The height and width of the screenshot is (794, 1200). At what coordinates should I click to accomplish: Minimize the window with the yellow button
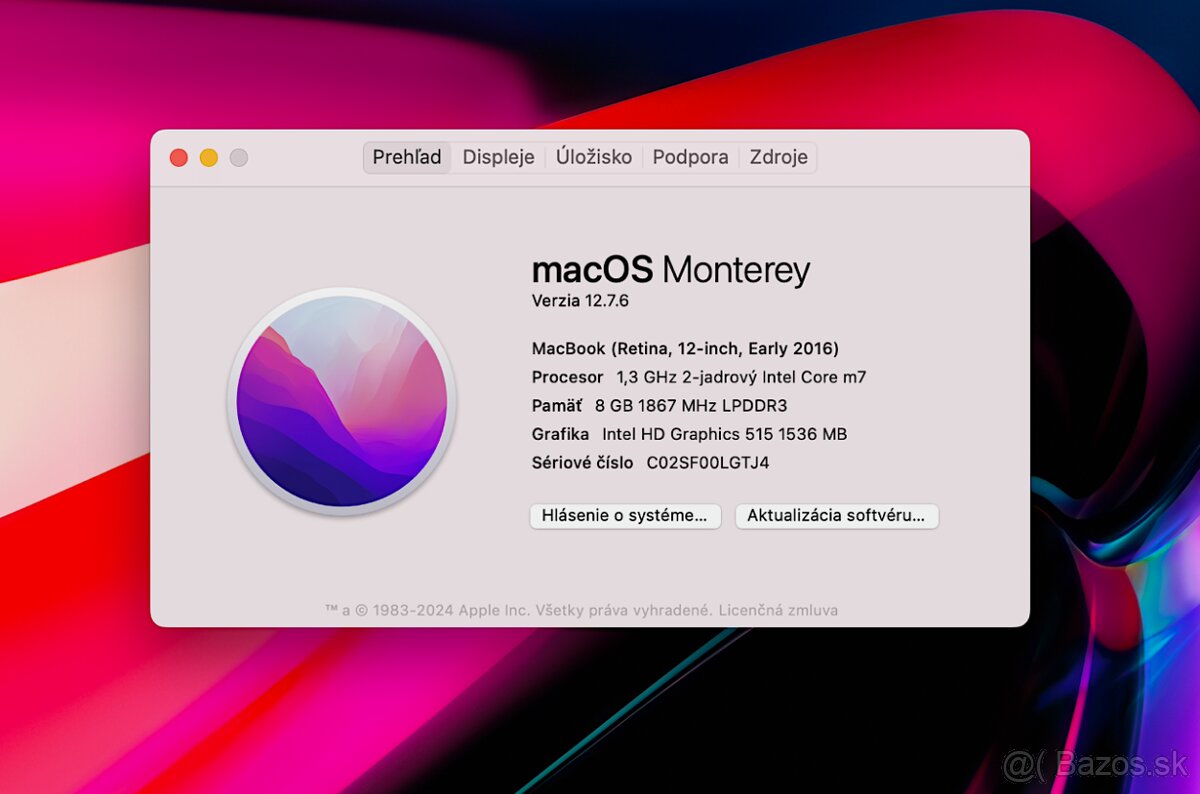tap(209, 158)
